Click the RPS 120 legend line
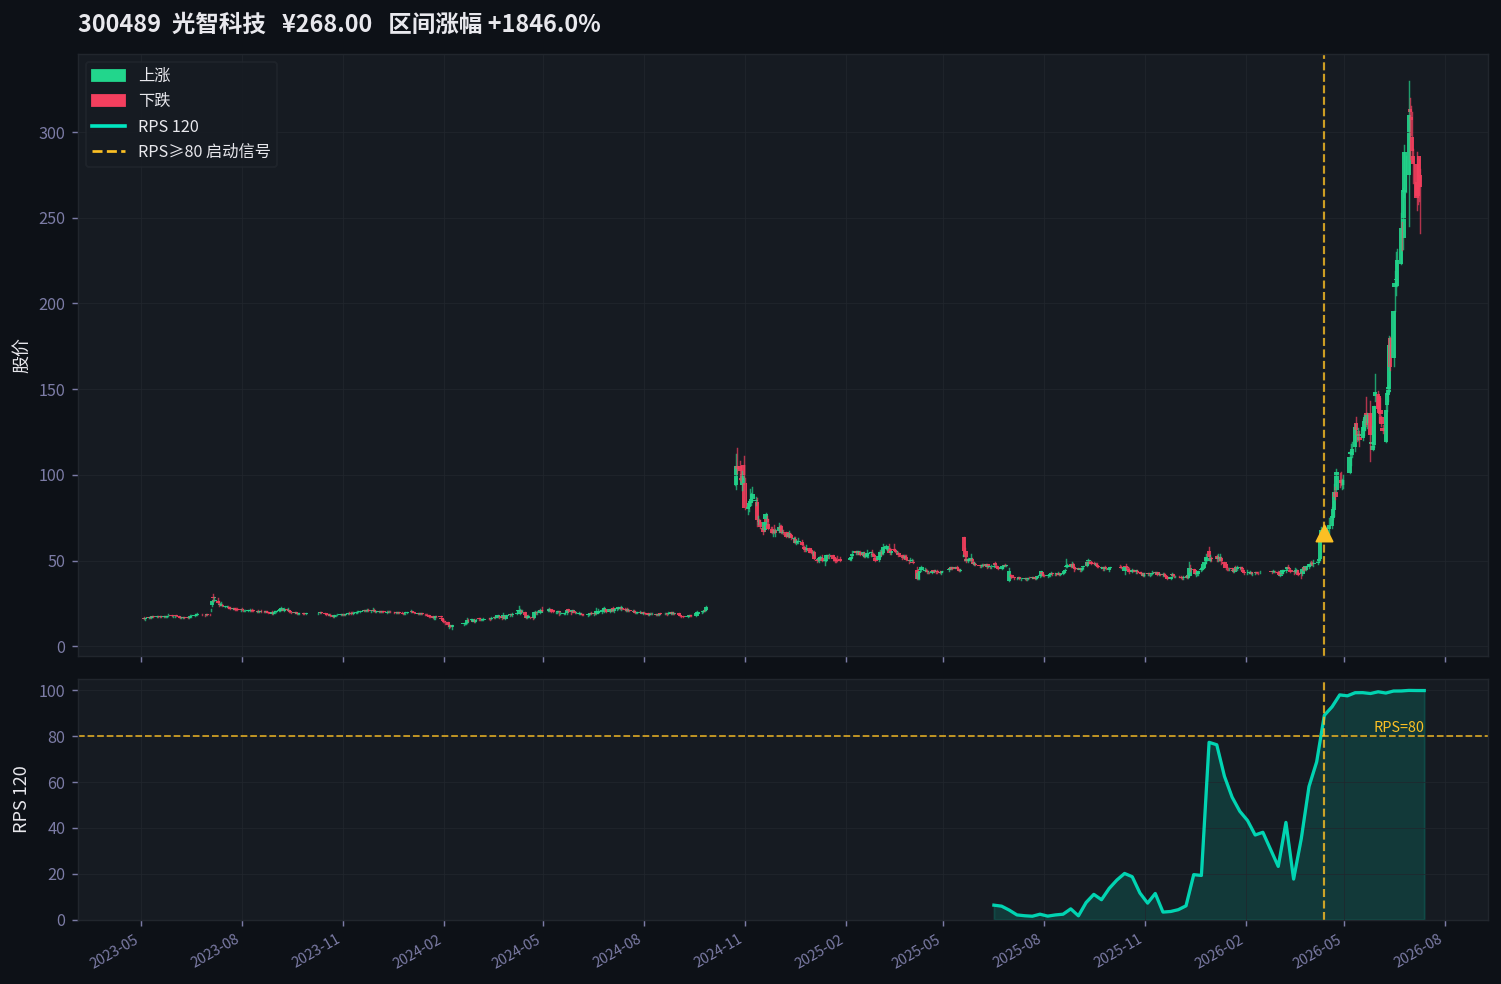 108,126
